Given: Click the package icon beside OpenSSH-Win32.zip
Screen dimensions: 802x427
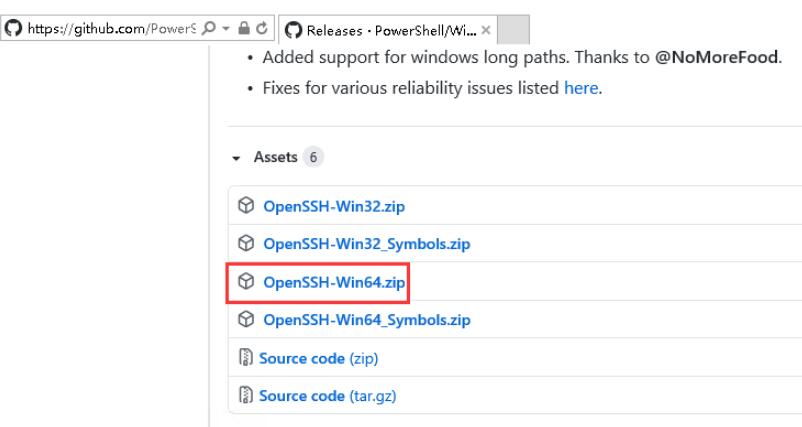Looking at the screenshot, I should coord(246,206).
